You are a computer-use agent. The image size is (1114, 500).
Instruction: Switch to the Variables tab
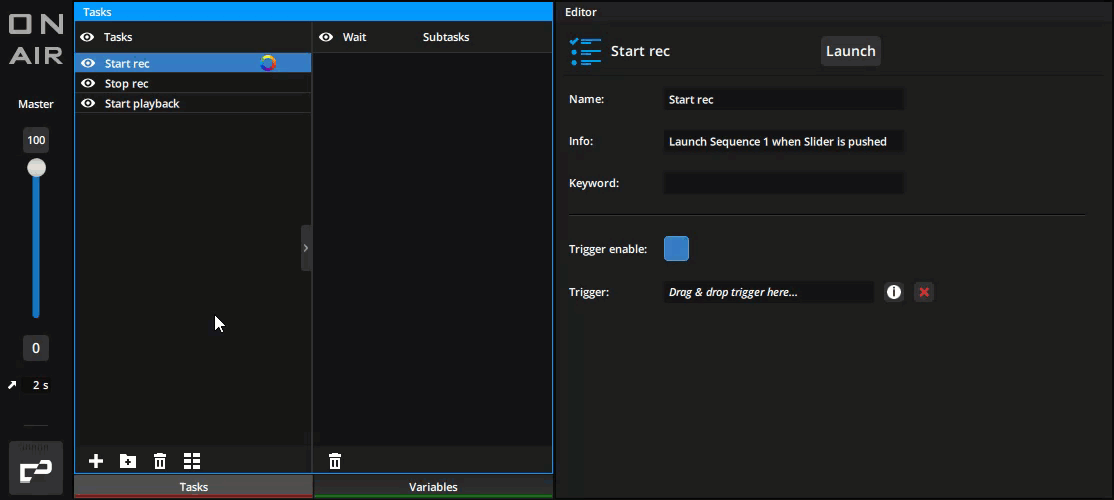(433, 487)
